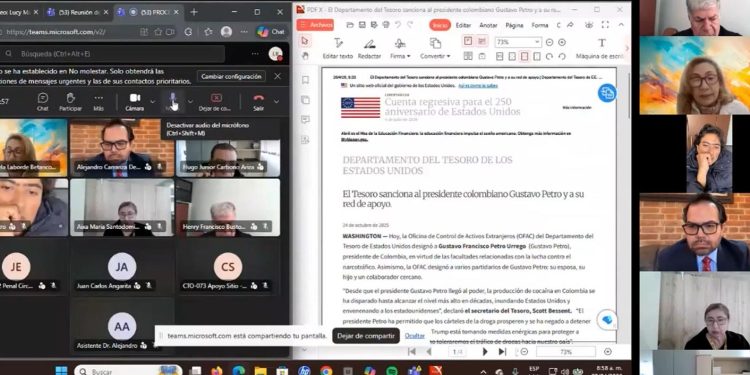Switch to the (53) PROC browser tab
Screen dimensions: 750x375
click(148, 12)
